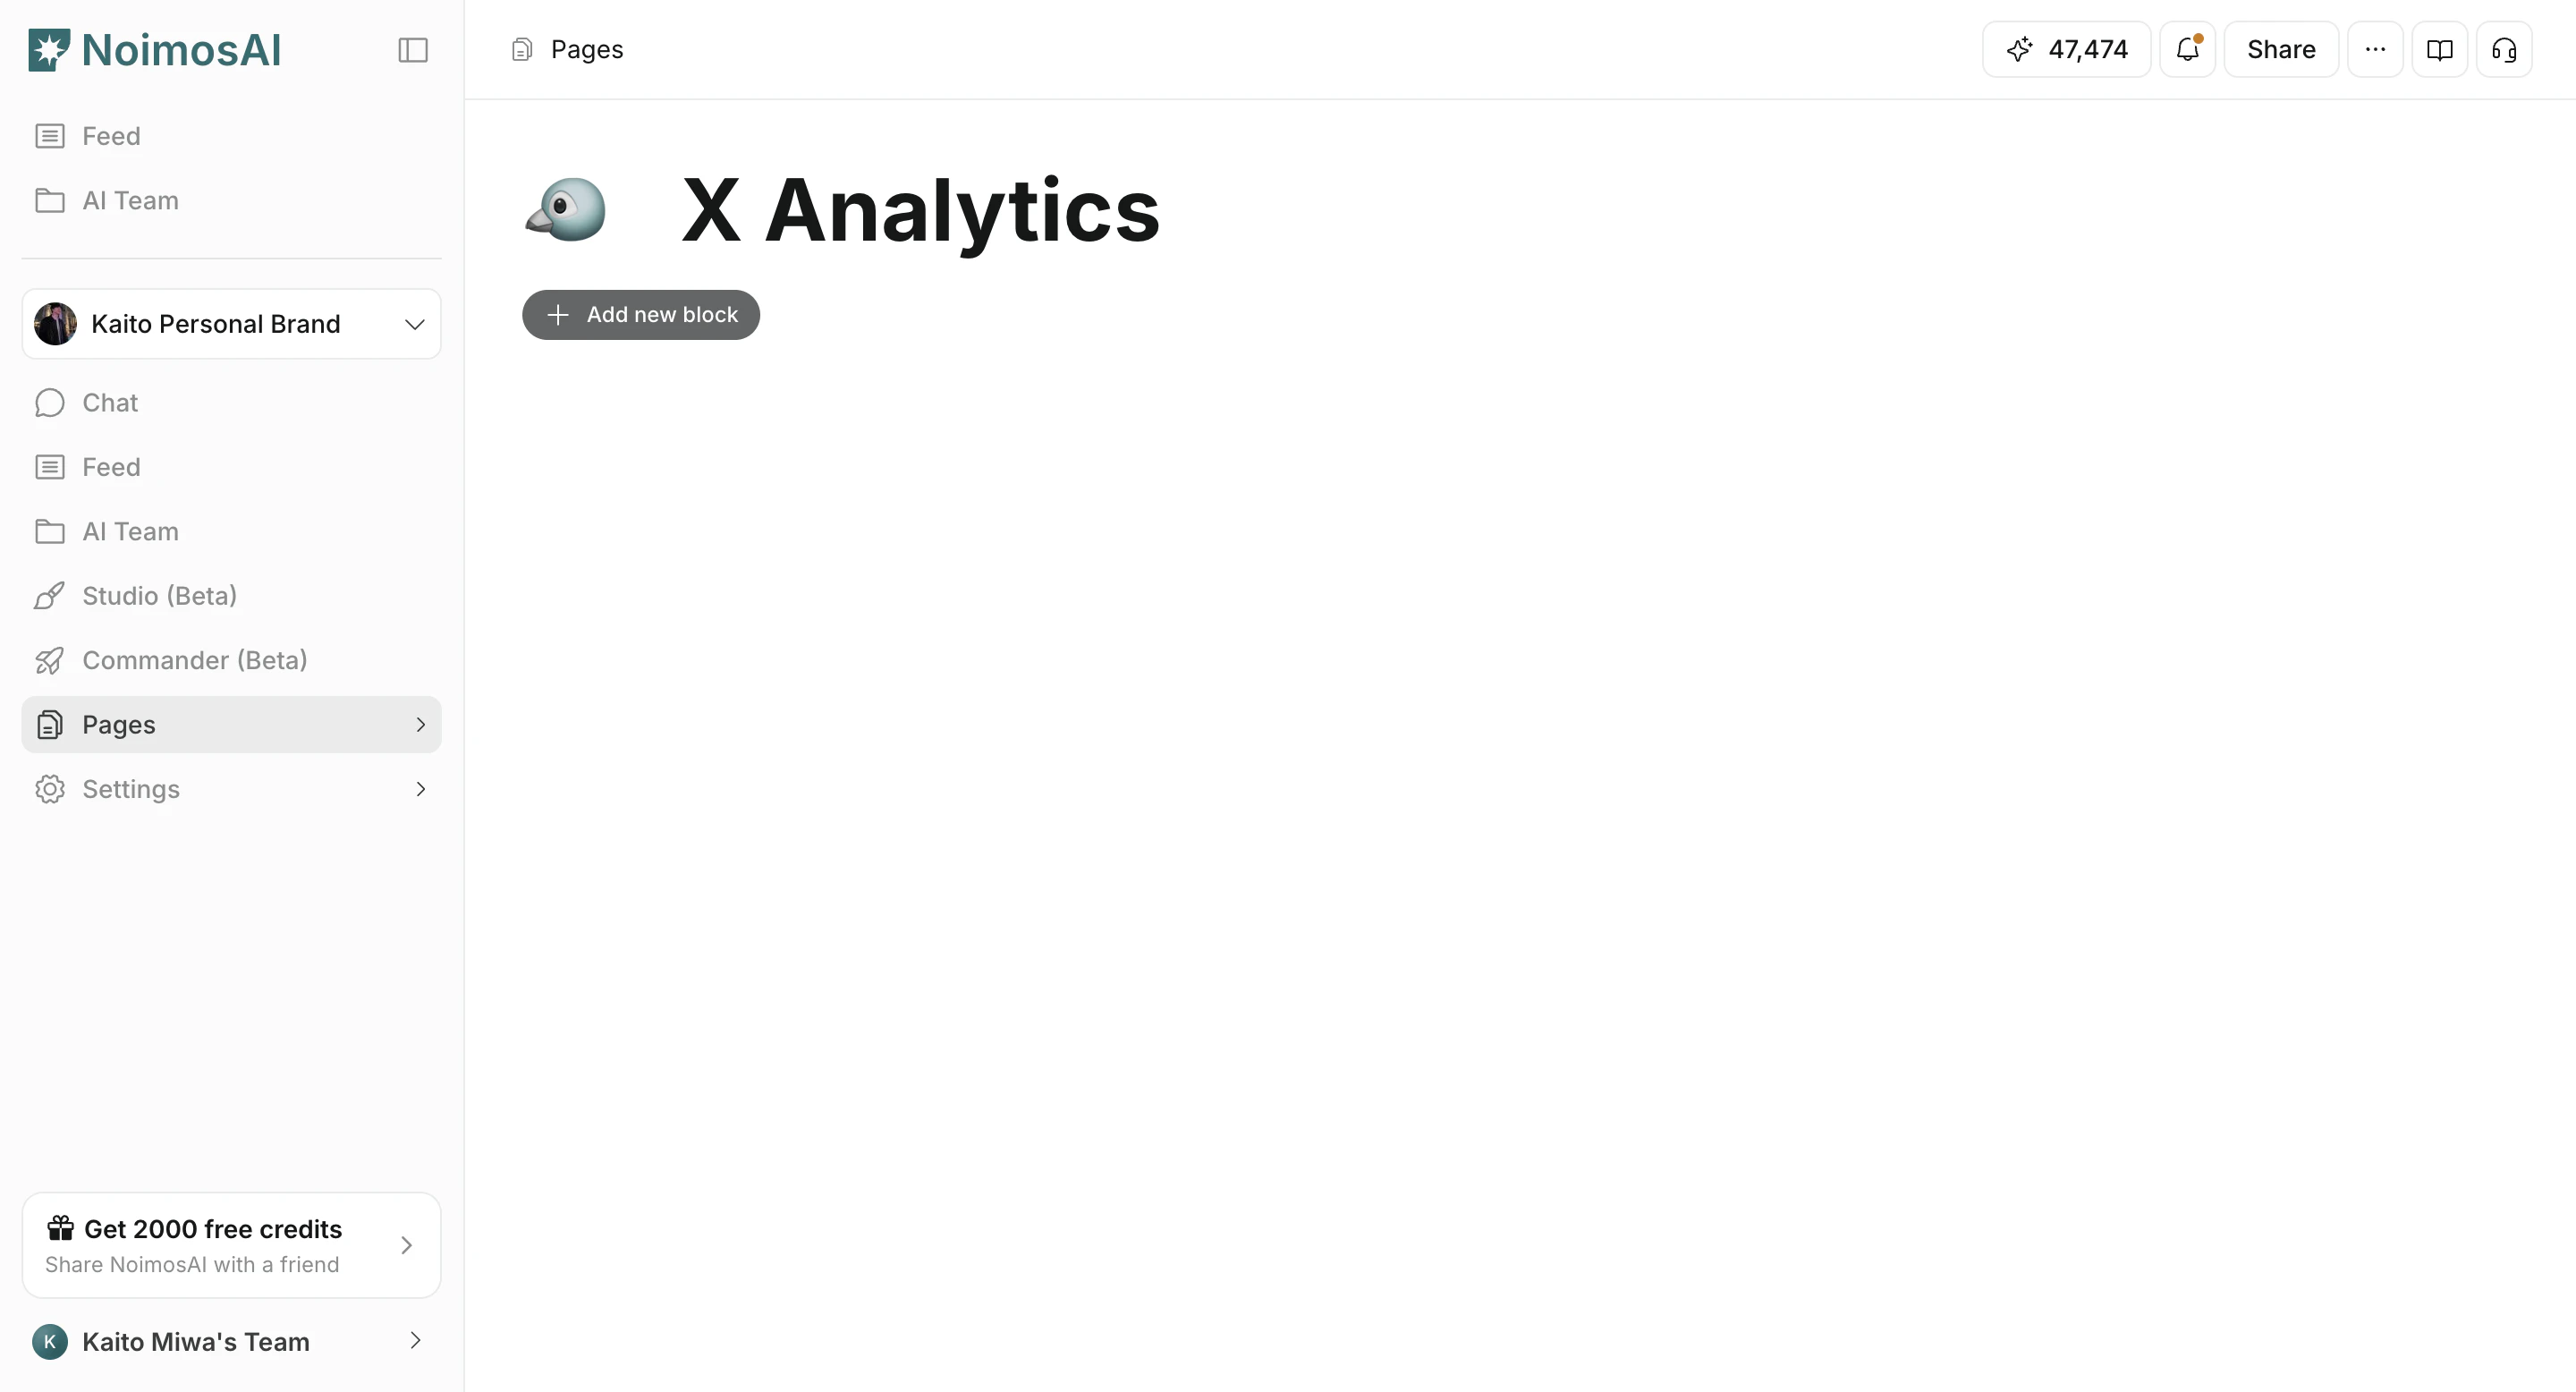Click the Share button
This screenshot has height=1392, width=2576.
[x=2281, y=49]
